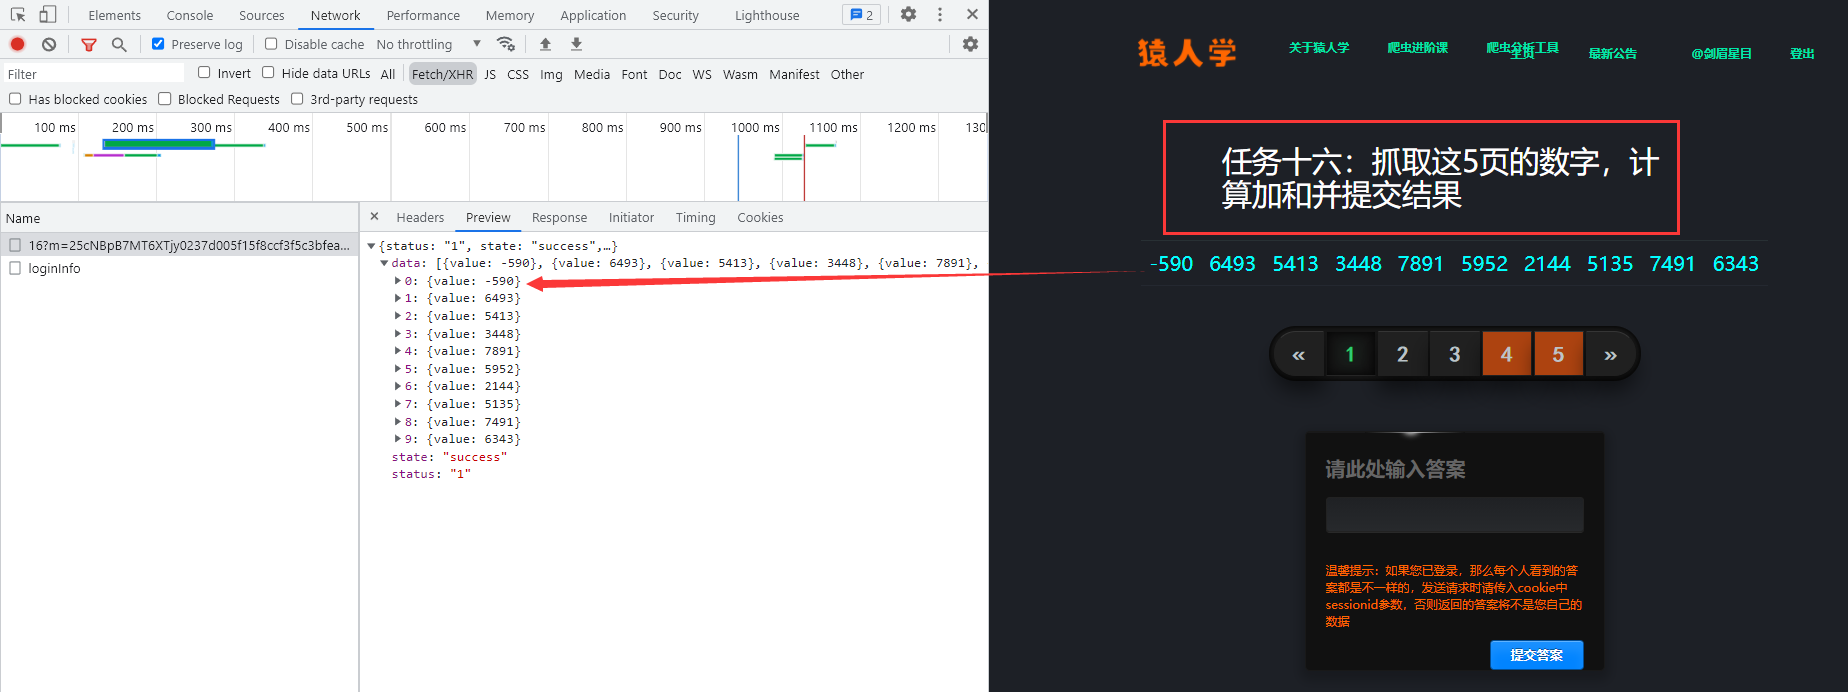Check the Hide data URLs option
The height and width of the screenshot is (692, 1848).
click(x=268, y=73)
